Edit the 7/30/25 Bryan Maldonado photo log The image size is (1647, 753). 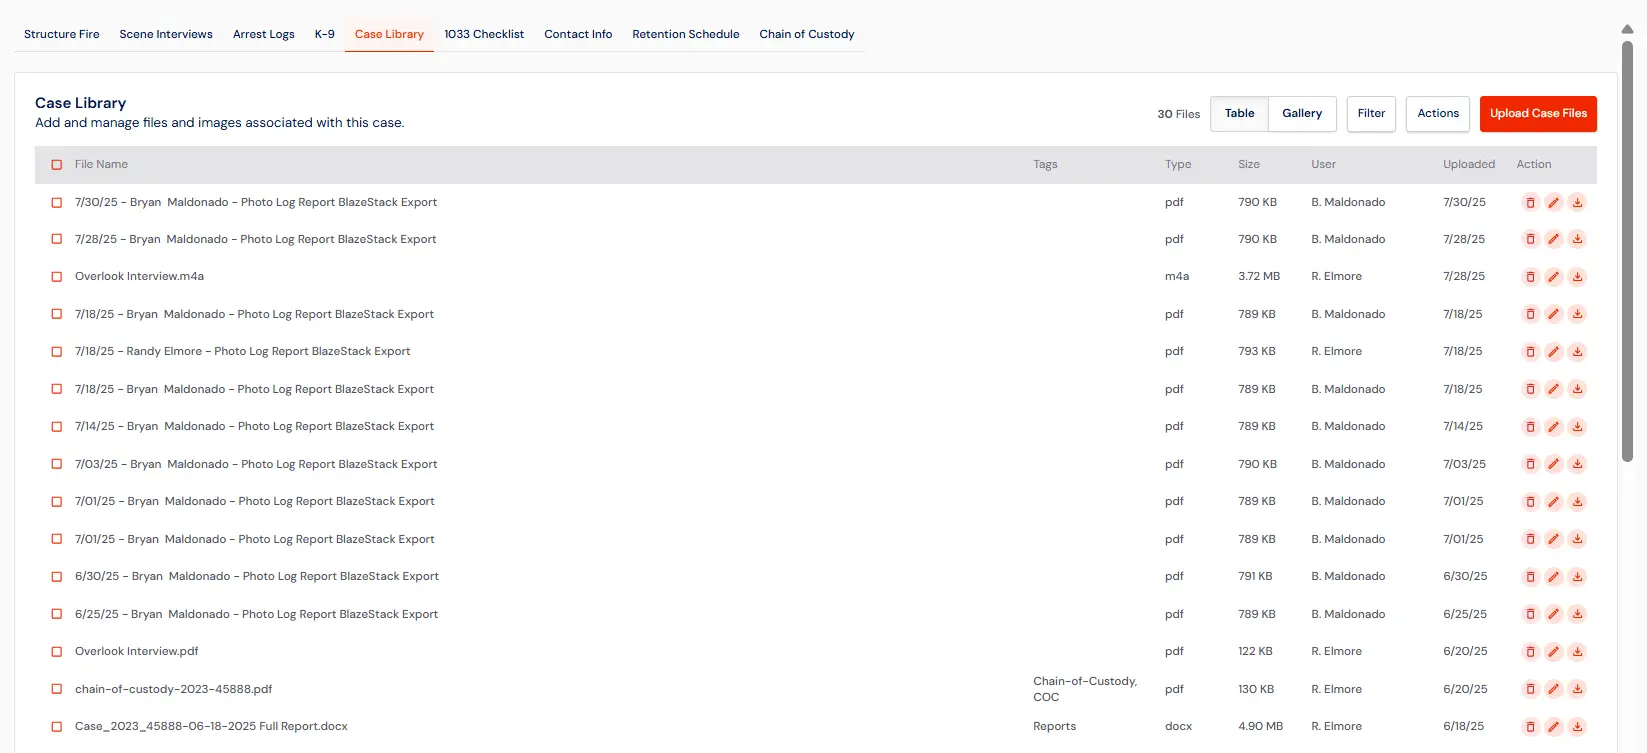[1553, 202]
